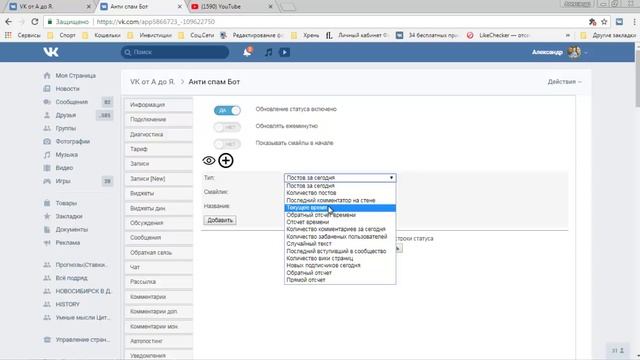Image resolution: width=640 pixels, height=360 pixels.
Task: Toggle Обновлять ежеминутно switch
Action: click(227, 127)
